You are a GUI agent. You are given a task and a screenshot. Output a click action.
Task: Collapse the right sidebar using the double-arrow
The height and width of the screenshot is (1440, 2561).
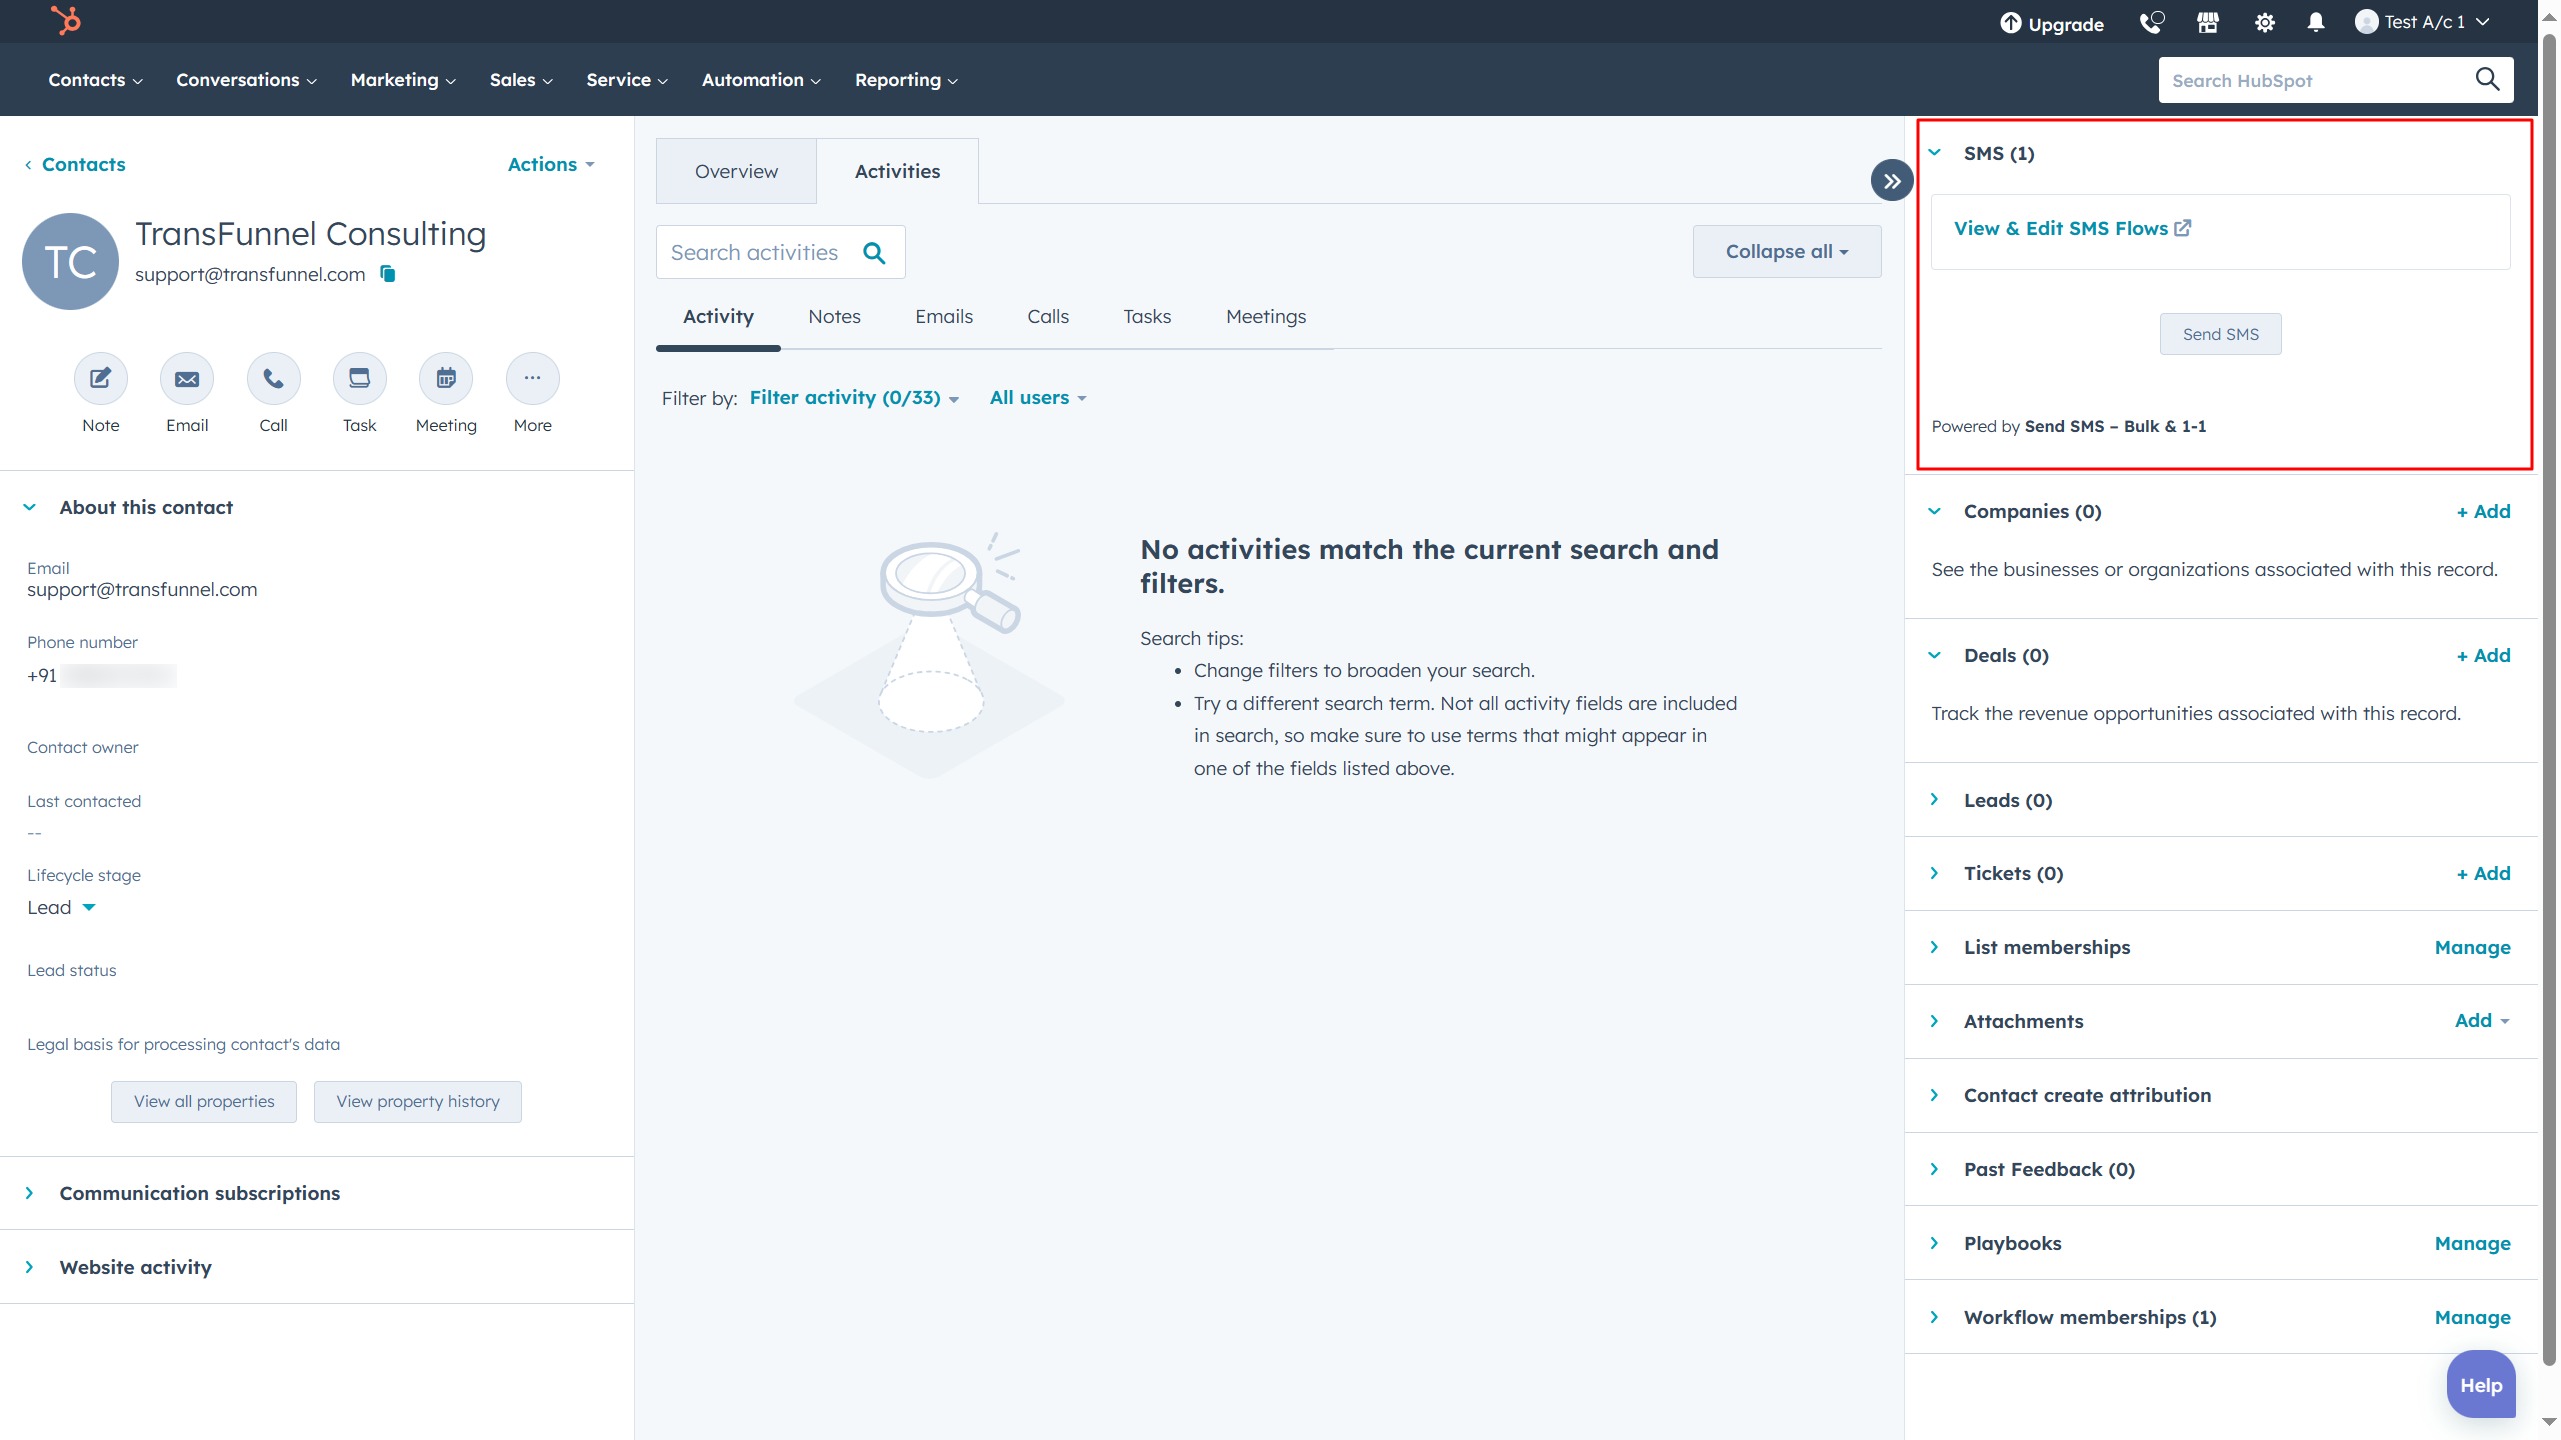click(x=1891, y=181)
